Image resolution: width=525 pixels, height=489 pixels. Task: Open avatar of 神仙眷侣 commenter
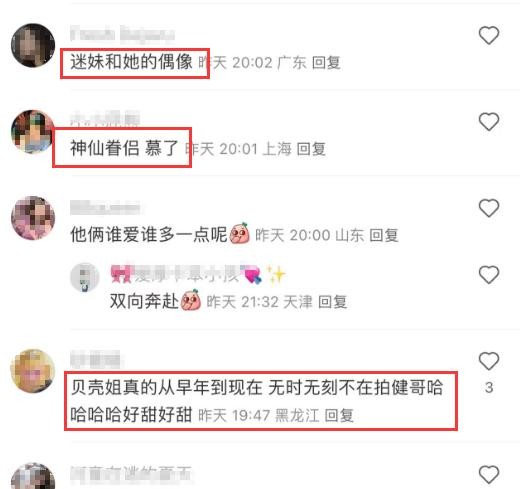(33, 132)
